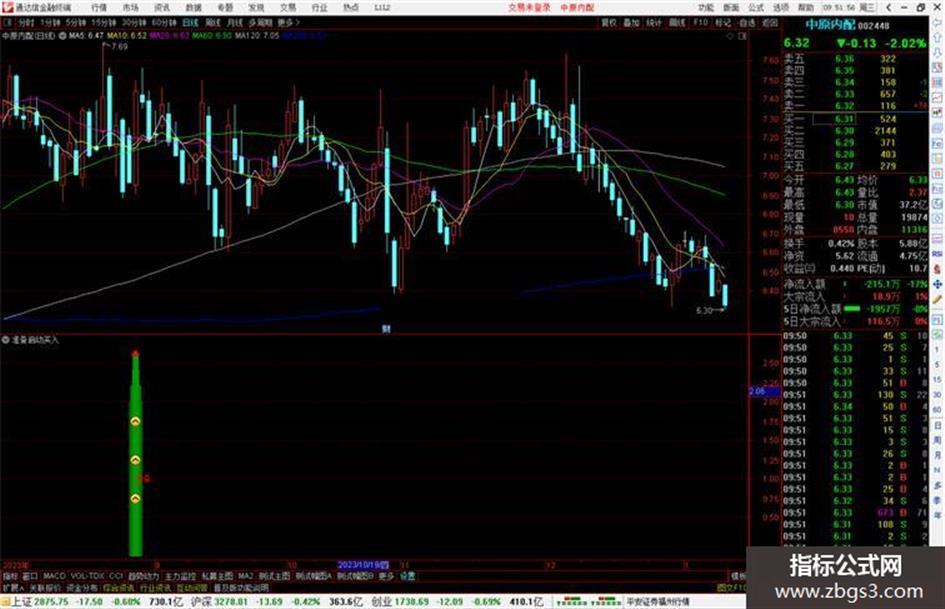Switch to the 1分钟 chart period
The image size is (945, 609).
tap(50, 22)
